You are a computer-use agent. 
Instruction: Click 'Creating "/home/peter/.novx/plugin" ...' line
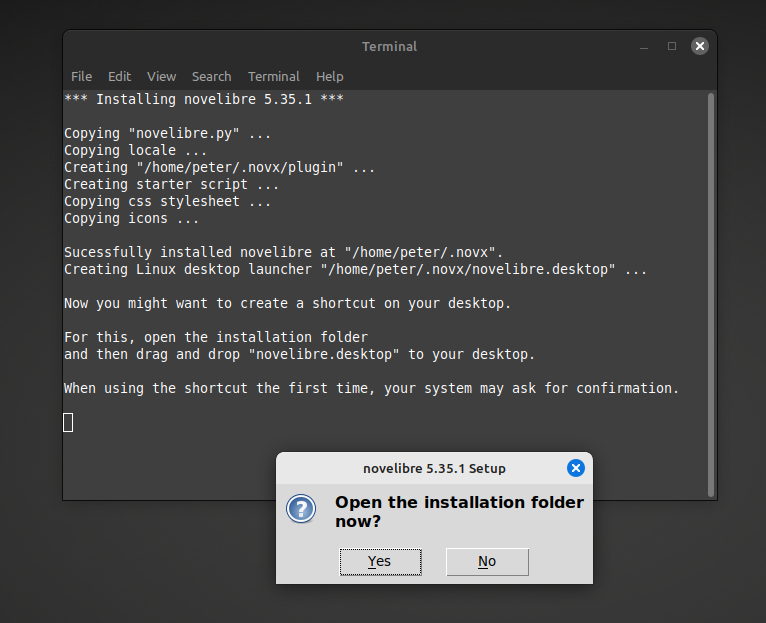[x=219, y=167]
